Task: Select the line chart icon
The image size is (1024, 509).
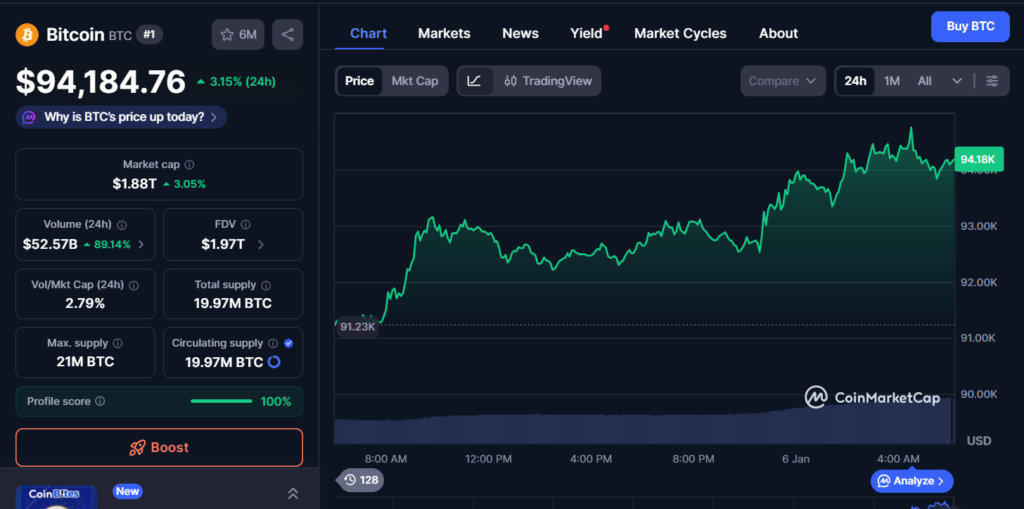Action: click(x=475, y=81)
